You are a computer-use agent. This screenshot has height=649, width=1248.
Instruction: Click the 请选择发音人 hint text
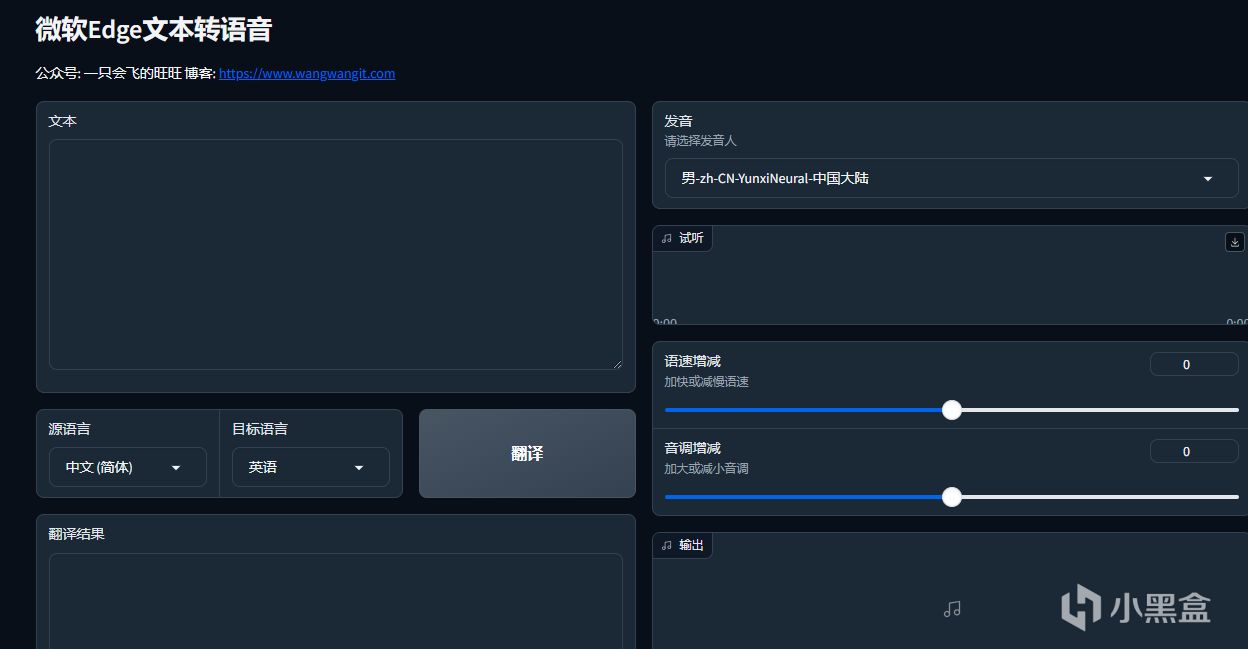(700, 141)
